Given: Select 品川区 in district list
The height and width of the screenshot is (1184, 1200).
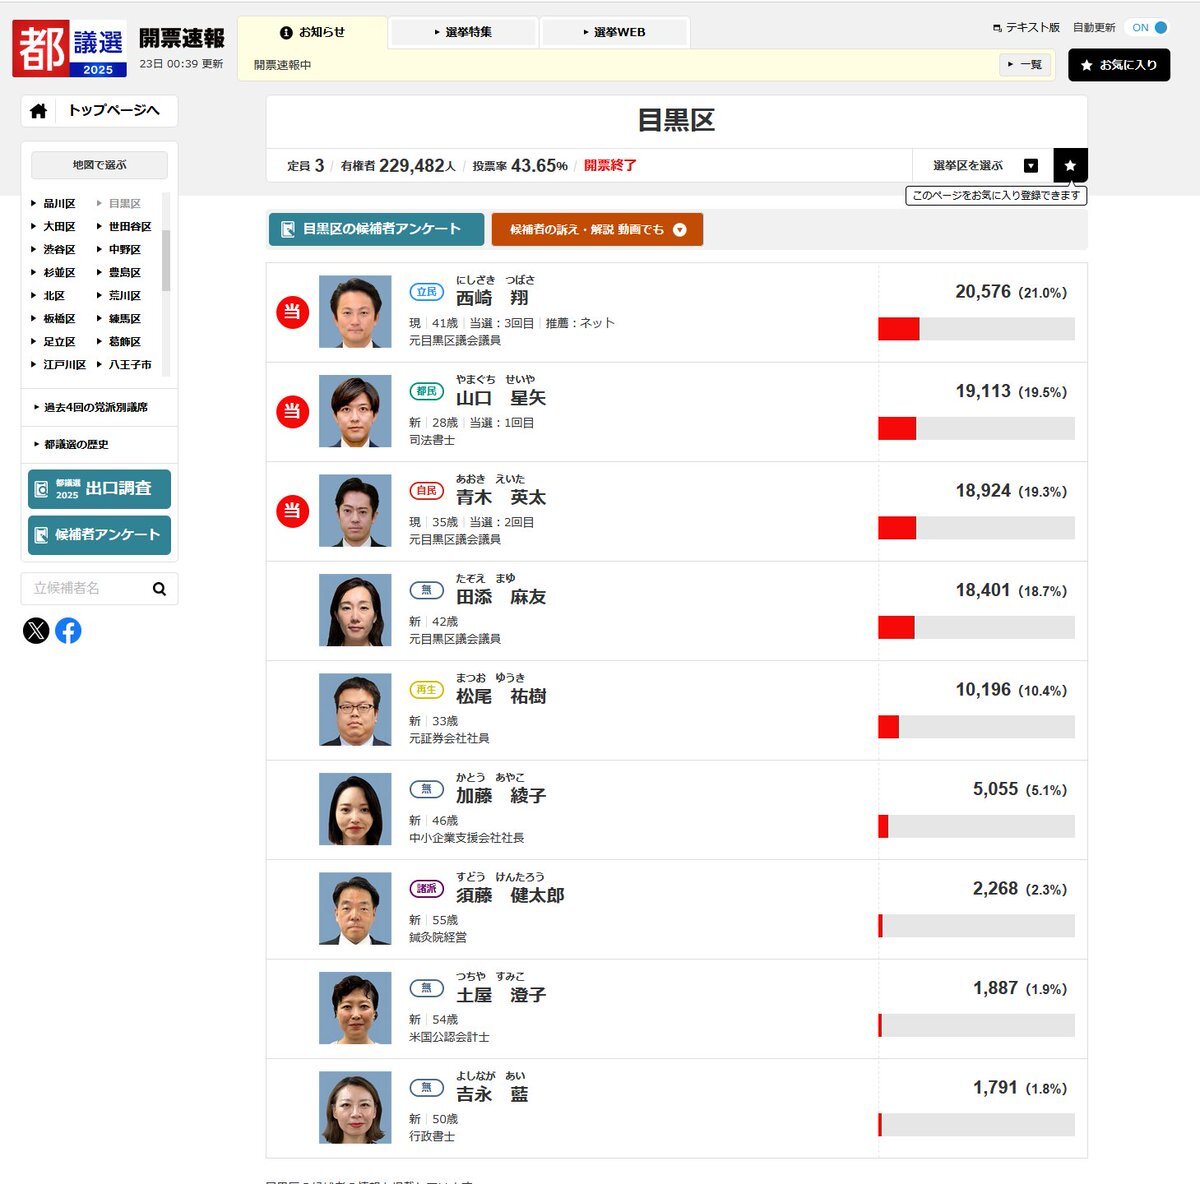Looking at the screenshot, I should click(59, 203).
